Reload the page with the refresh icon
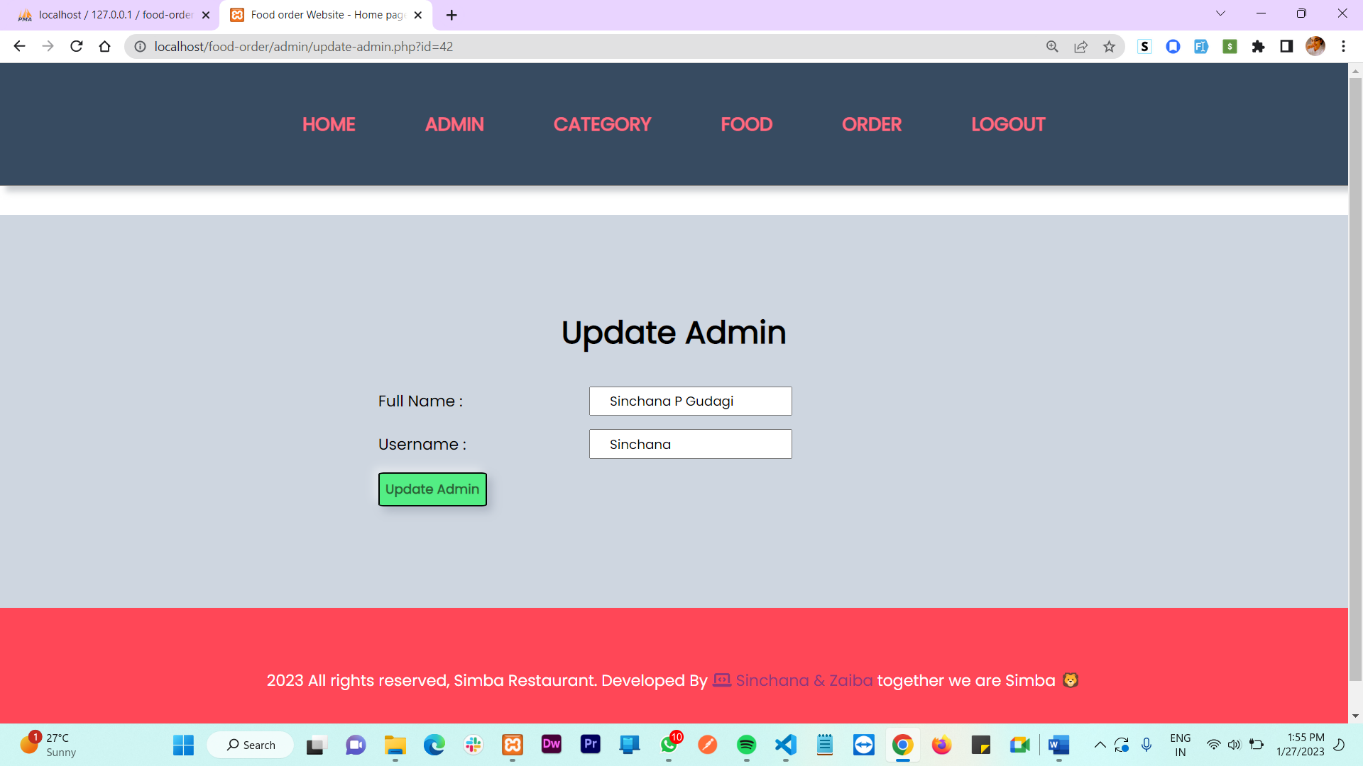Image resolution: width=1363 pixels, height=766 pixels. [76, 46]
